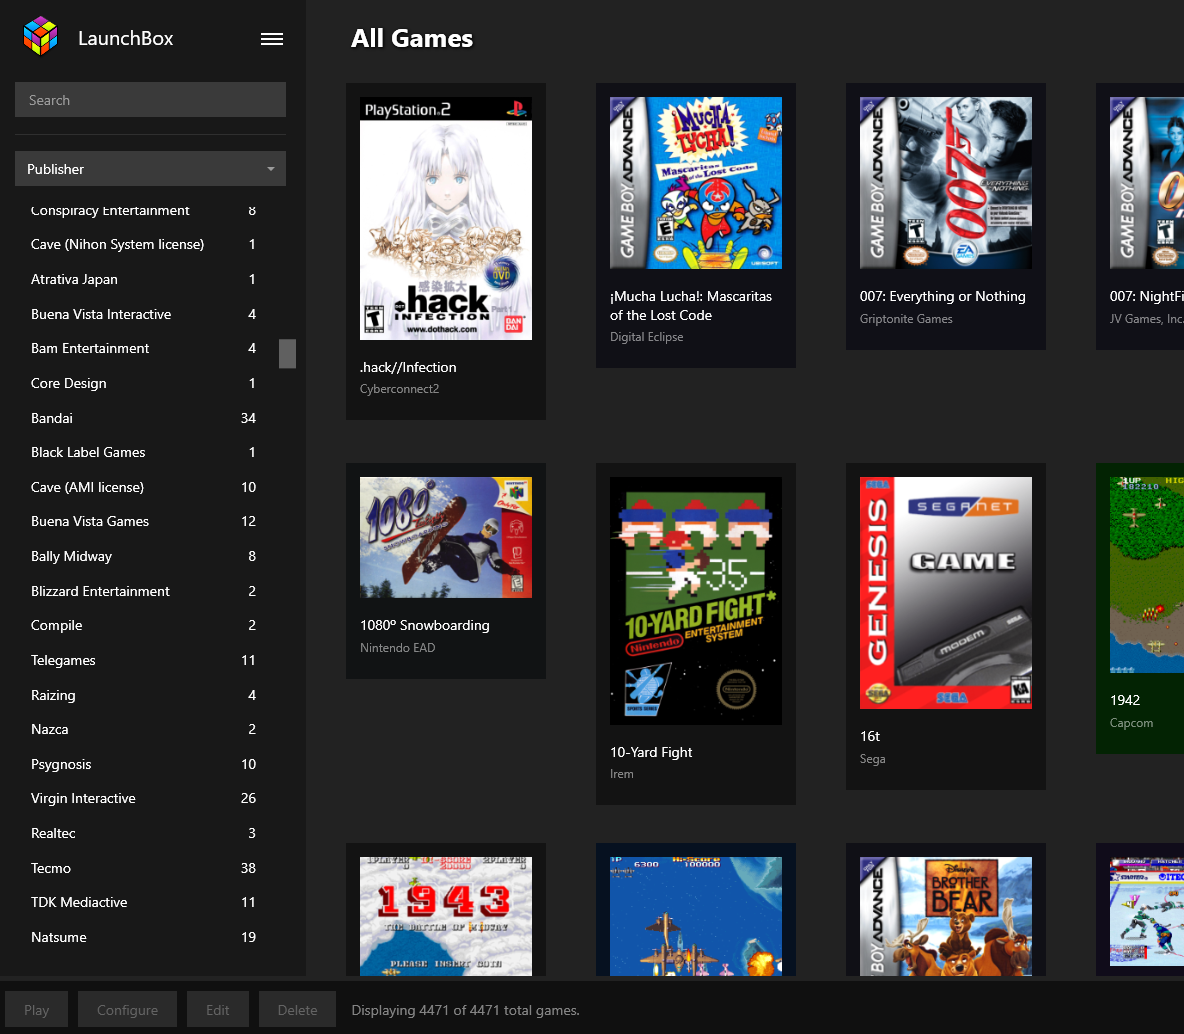Select the Brother Bear game cover
1184x1034 pixels.
(x=946, y=915)
